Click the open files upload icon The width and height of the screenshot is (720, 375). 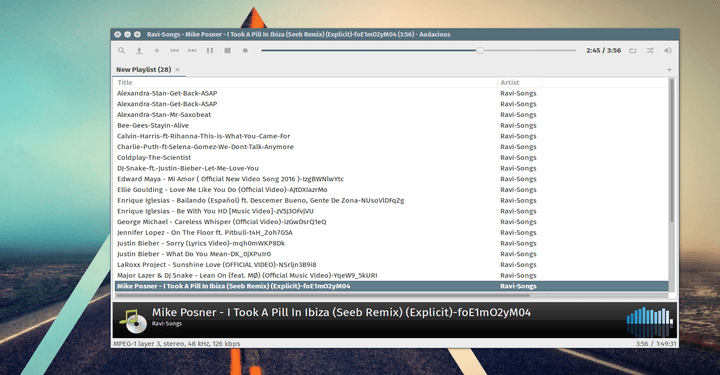[x=139, y=50]
